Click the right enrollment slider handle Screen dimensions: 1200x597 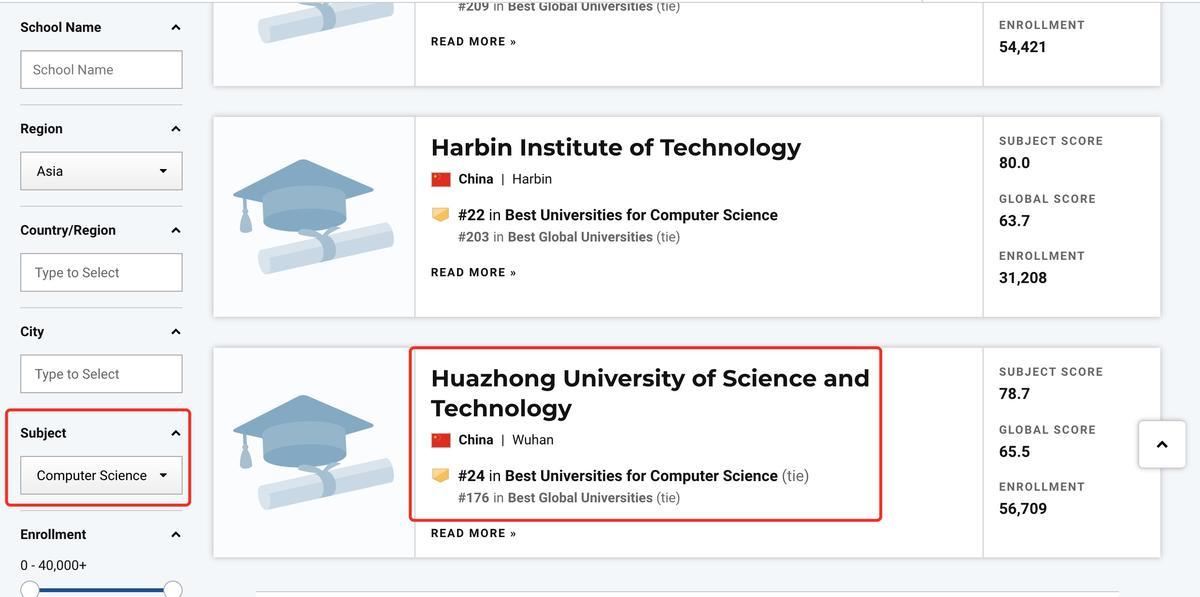click(173, 589)
